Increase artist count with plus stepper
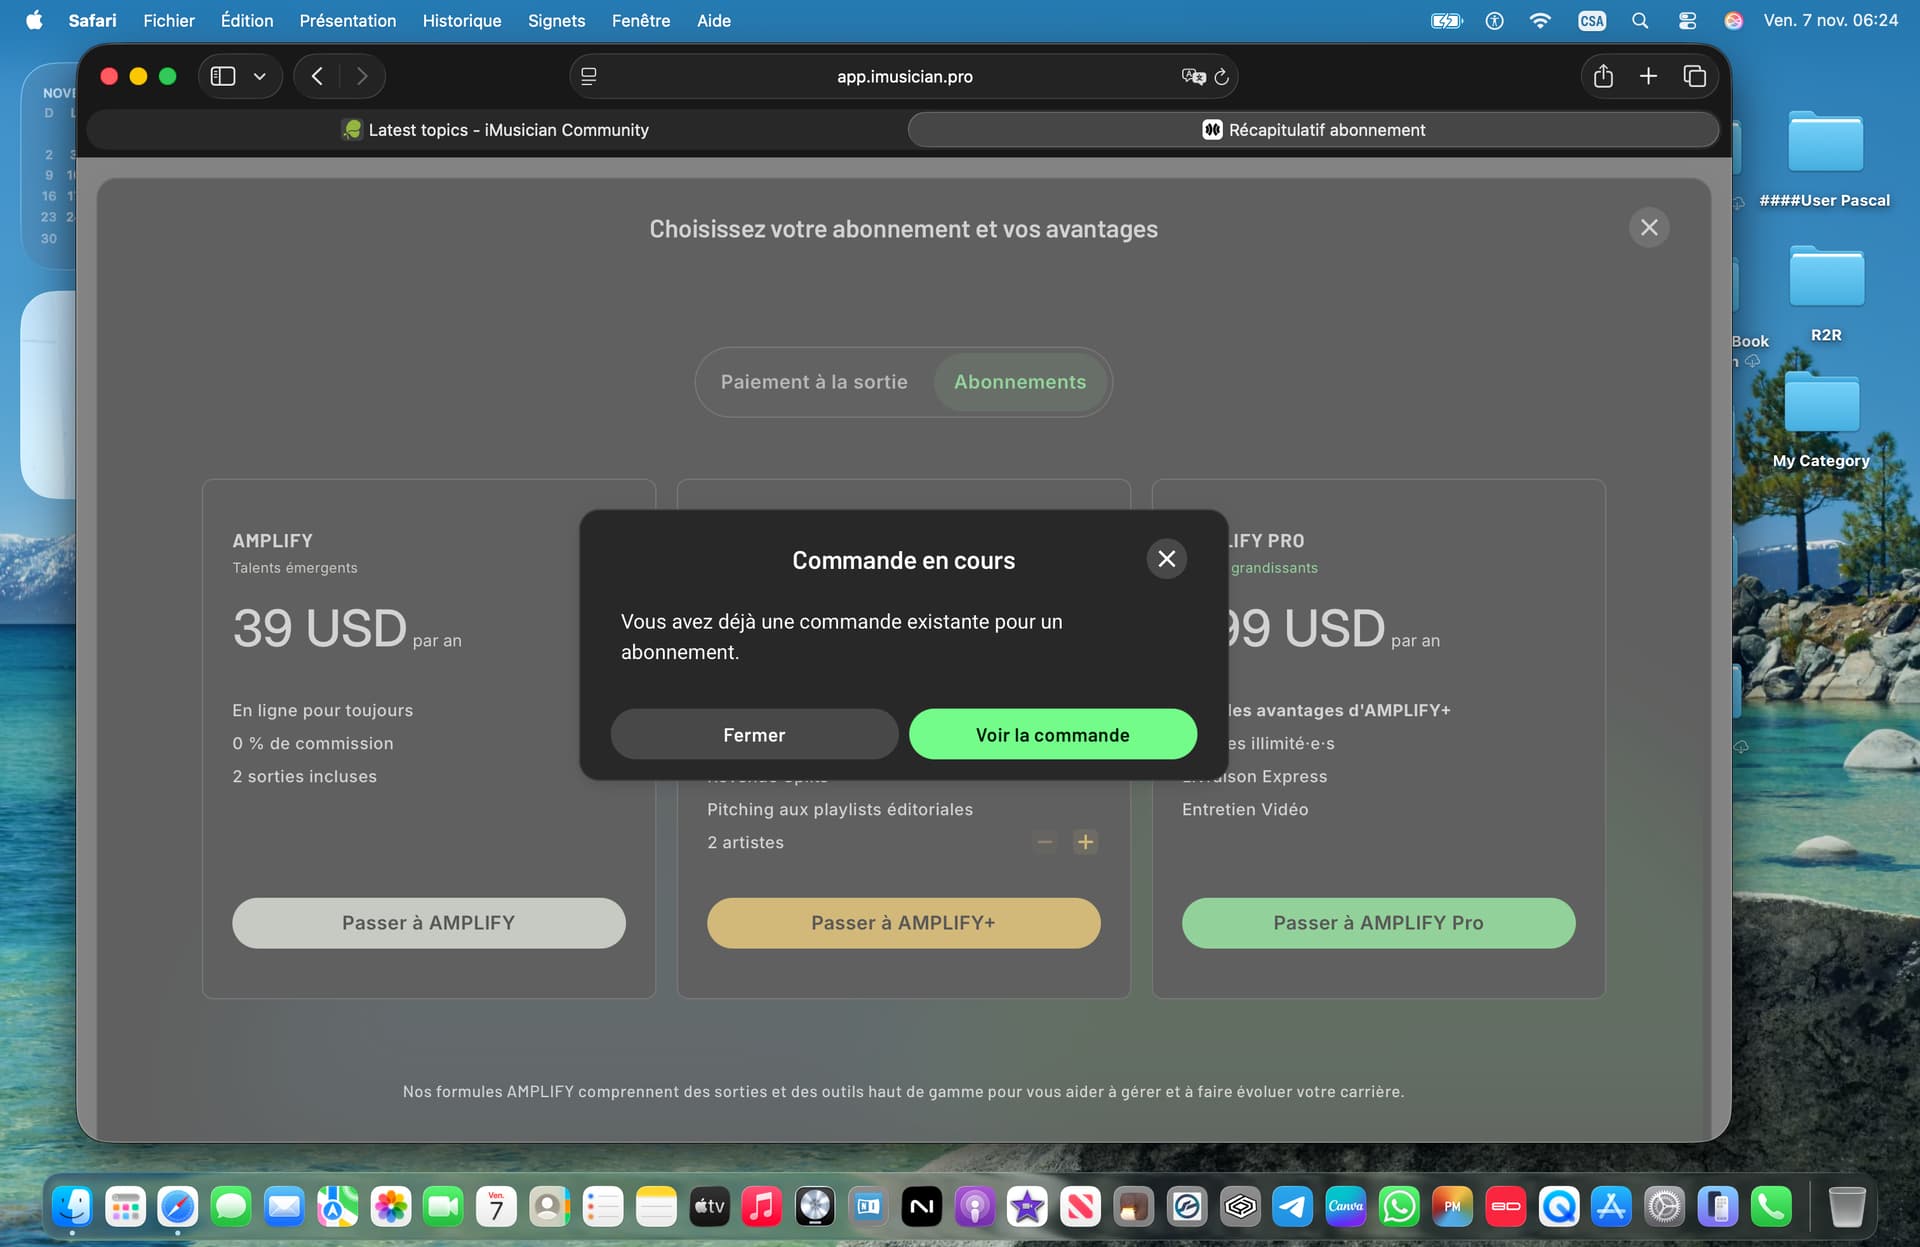Screen dimensions: 1920x1247 1085,842
